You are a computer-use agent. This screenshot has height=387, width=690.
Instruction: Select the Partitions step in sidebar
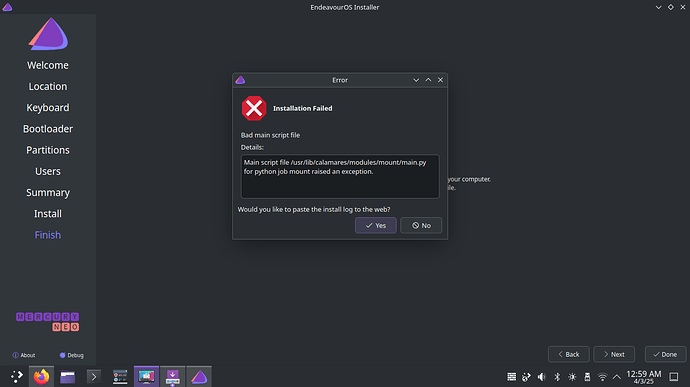(48, 150)
